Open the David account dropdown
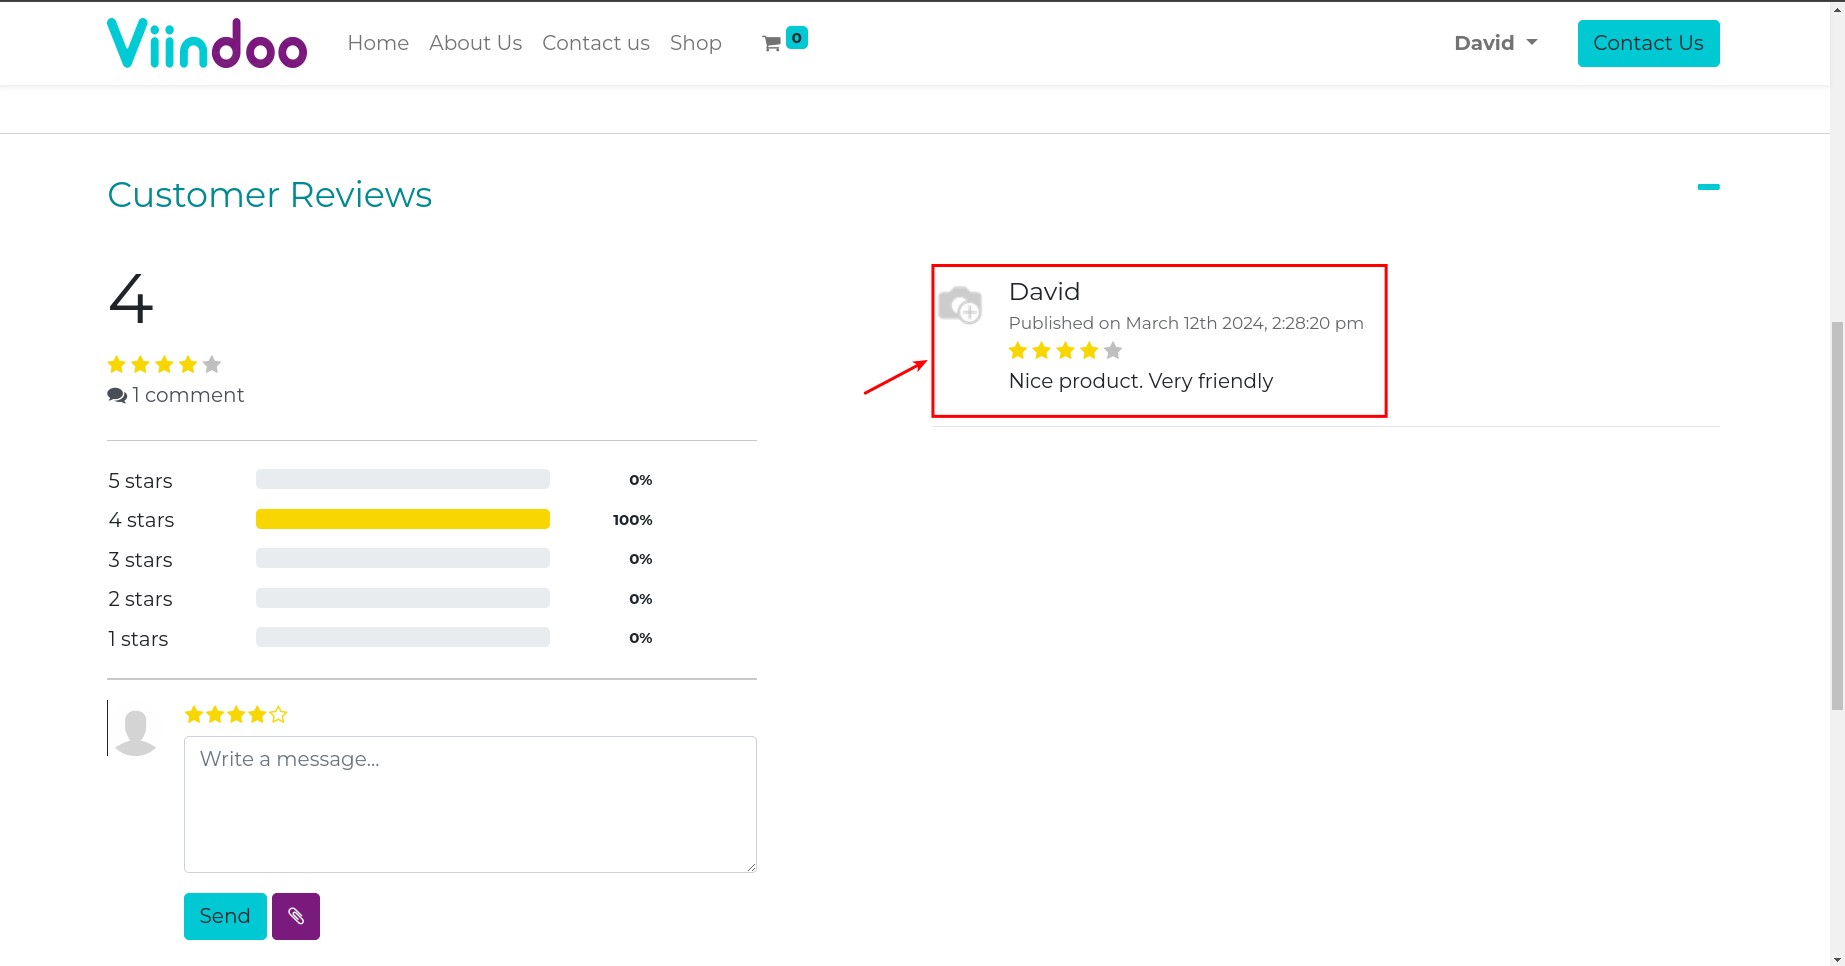Image resolution: width=1845 pixels, height=966 pixels. (x=1495, y=42)
